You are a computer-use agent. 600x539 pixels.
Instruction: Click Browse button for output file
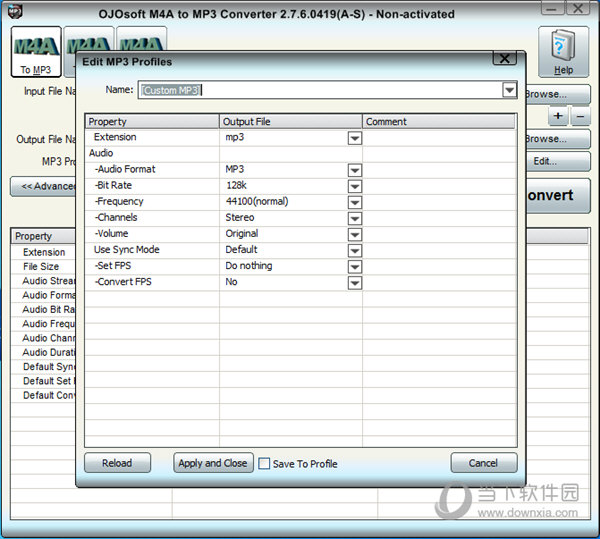pos(558,139)
